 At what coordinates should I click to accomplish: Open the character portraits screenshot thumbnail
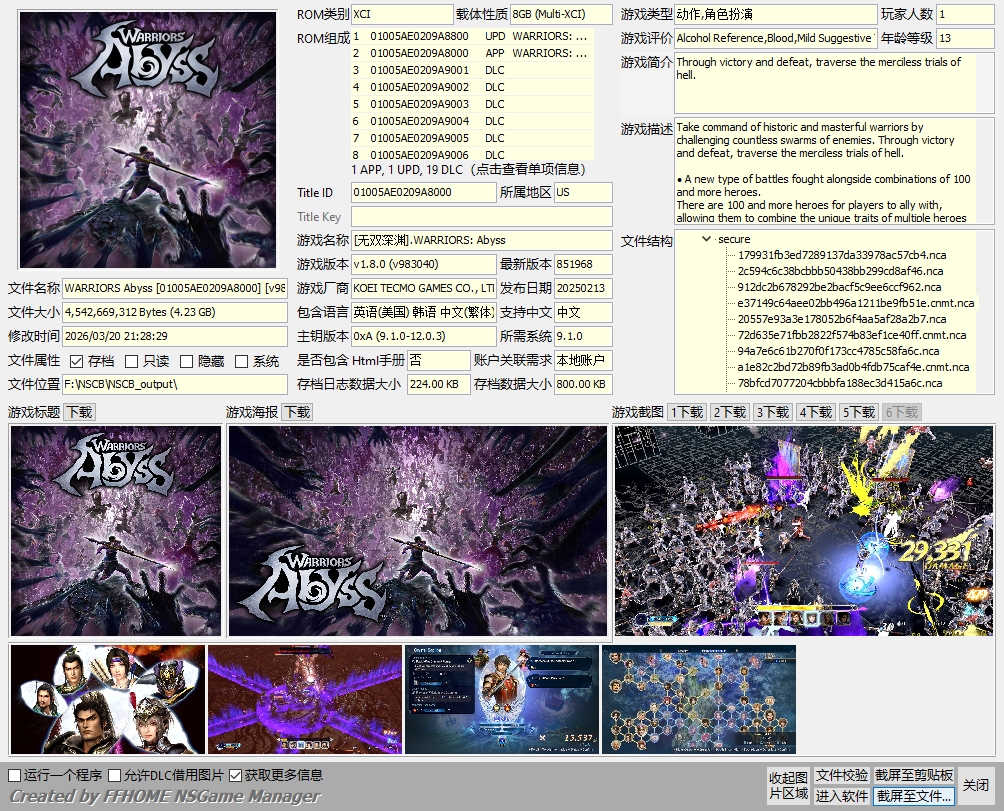click(x=107, y=699)
